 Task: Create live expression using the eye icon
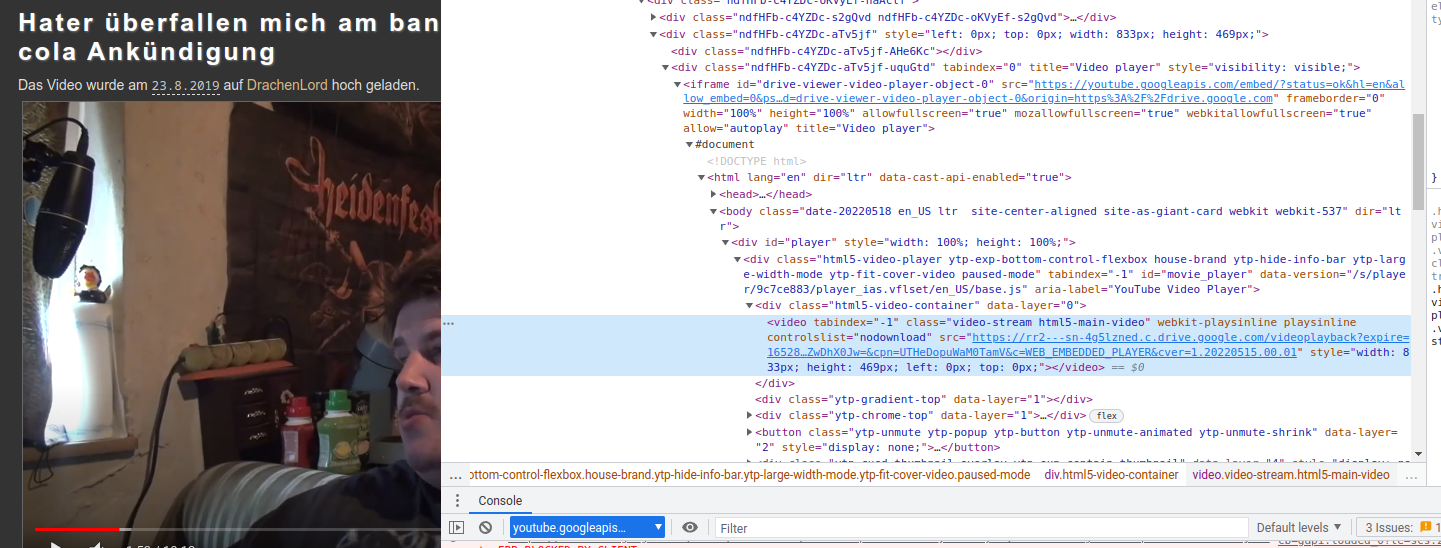690,527
